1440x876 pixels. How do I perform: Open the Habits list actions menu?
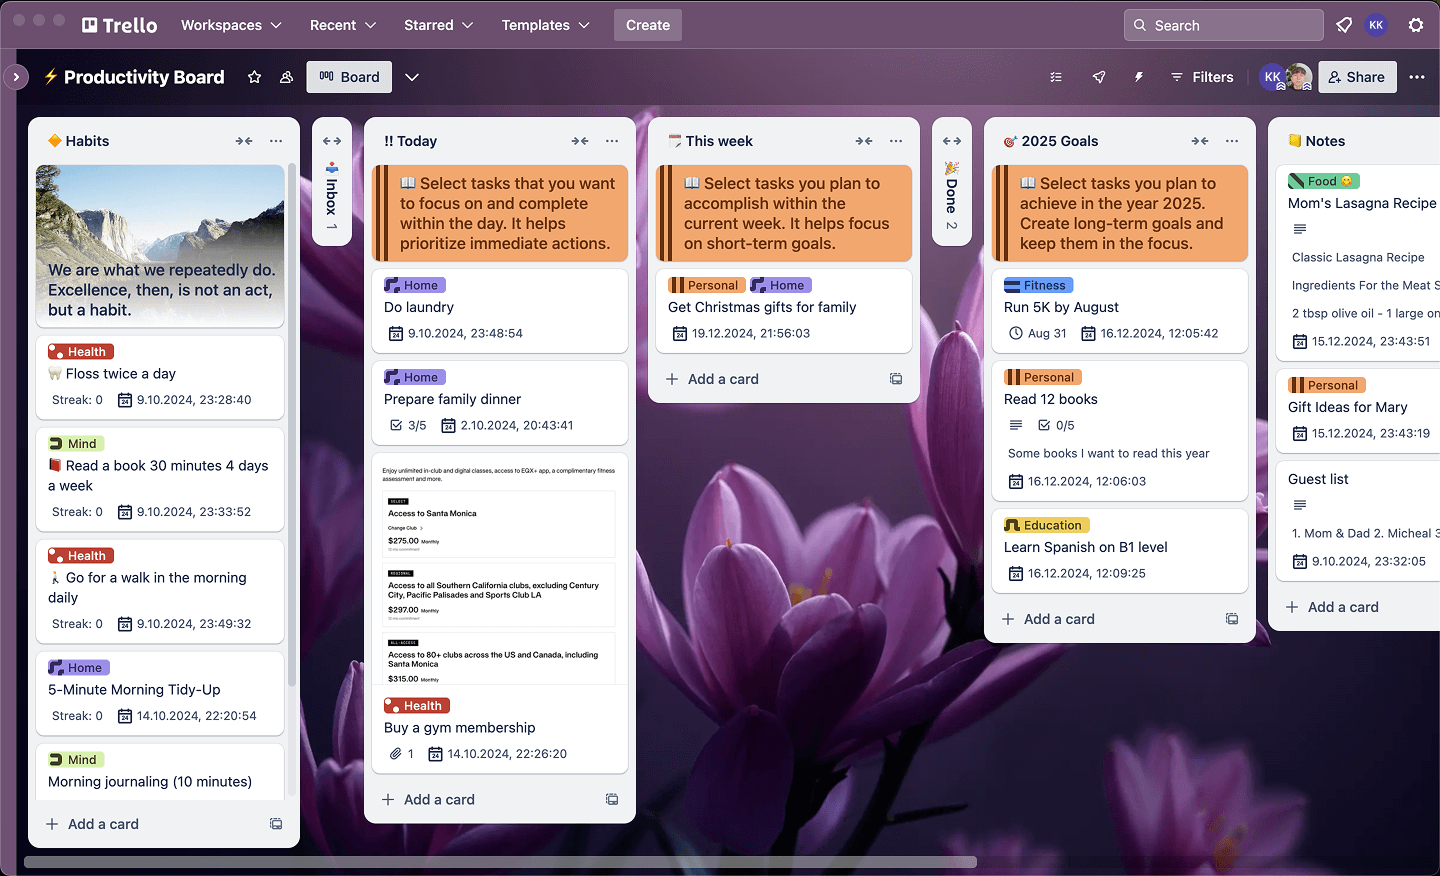pos(276,141)
